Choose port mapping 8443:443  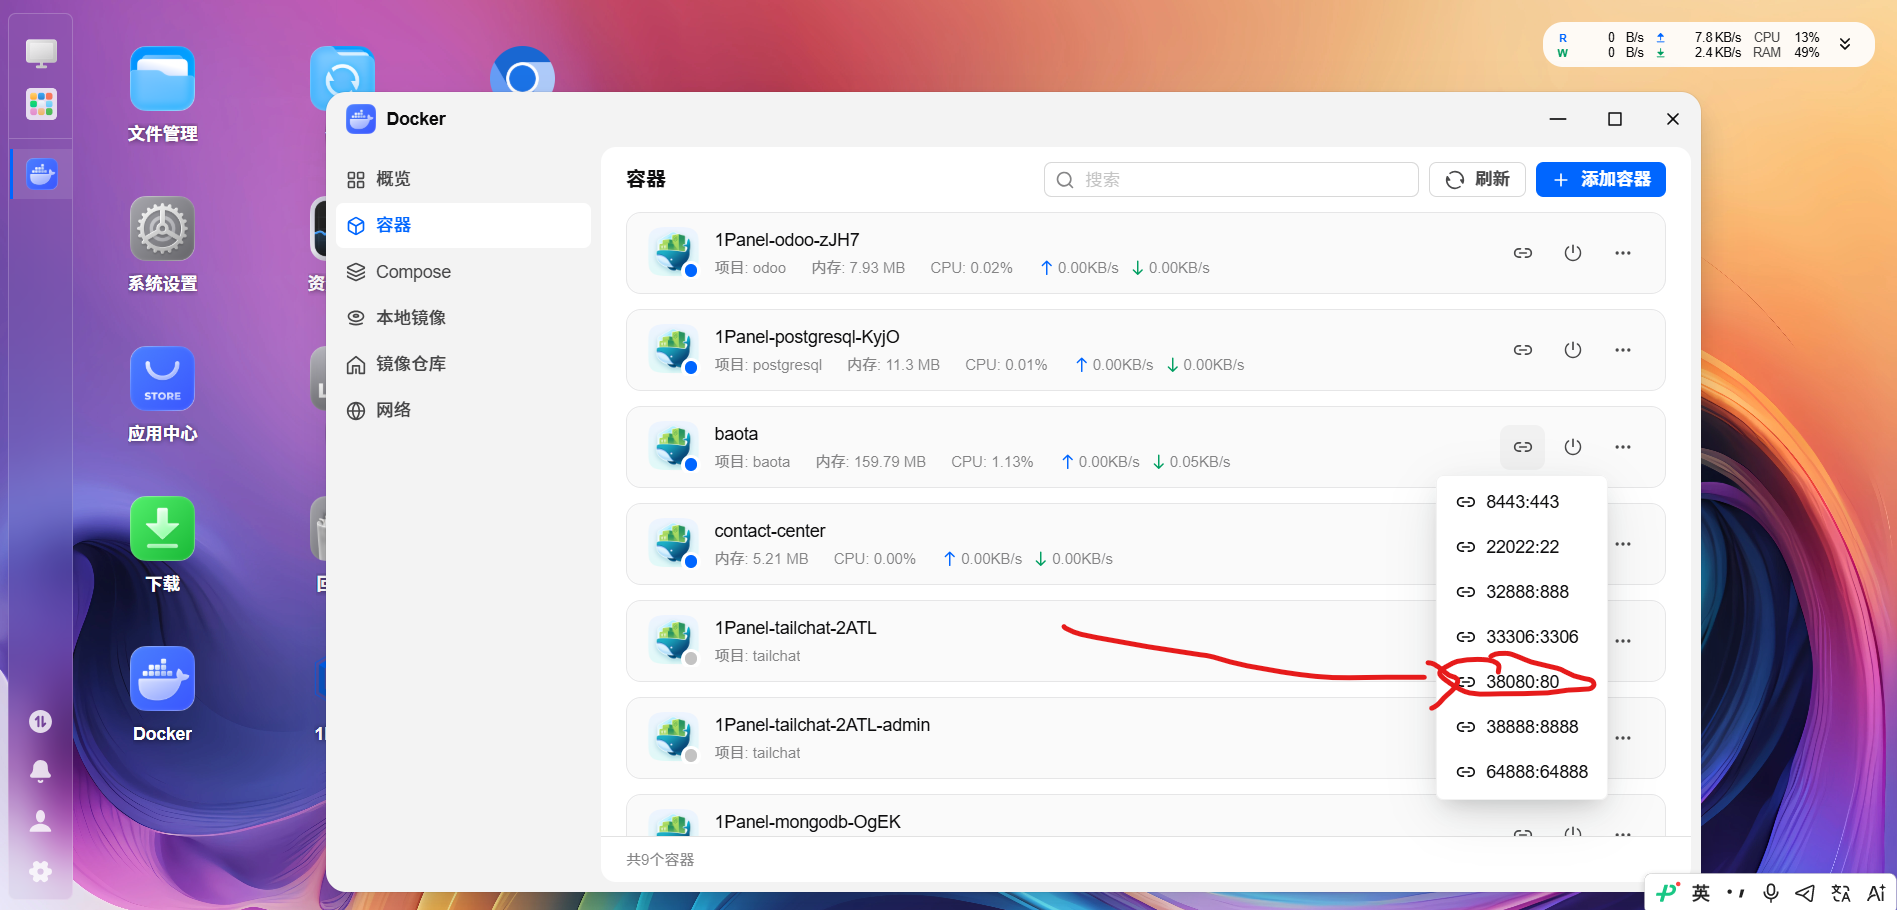(x=1521, y=502)
